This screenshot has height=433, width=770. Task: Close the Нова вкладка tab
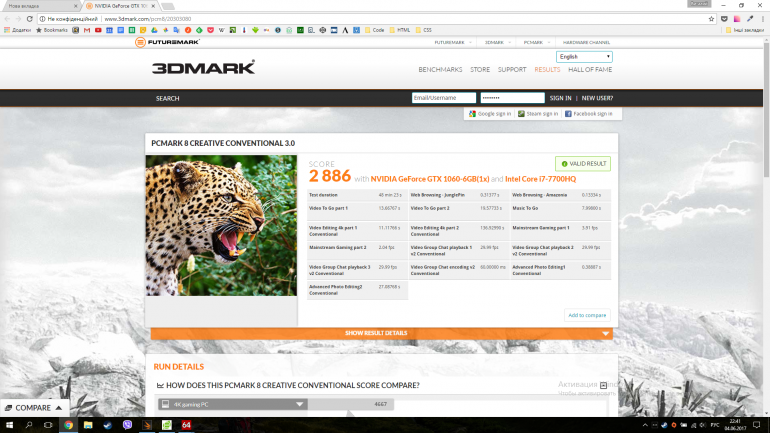[76, 6]
